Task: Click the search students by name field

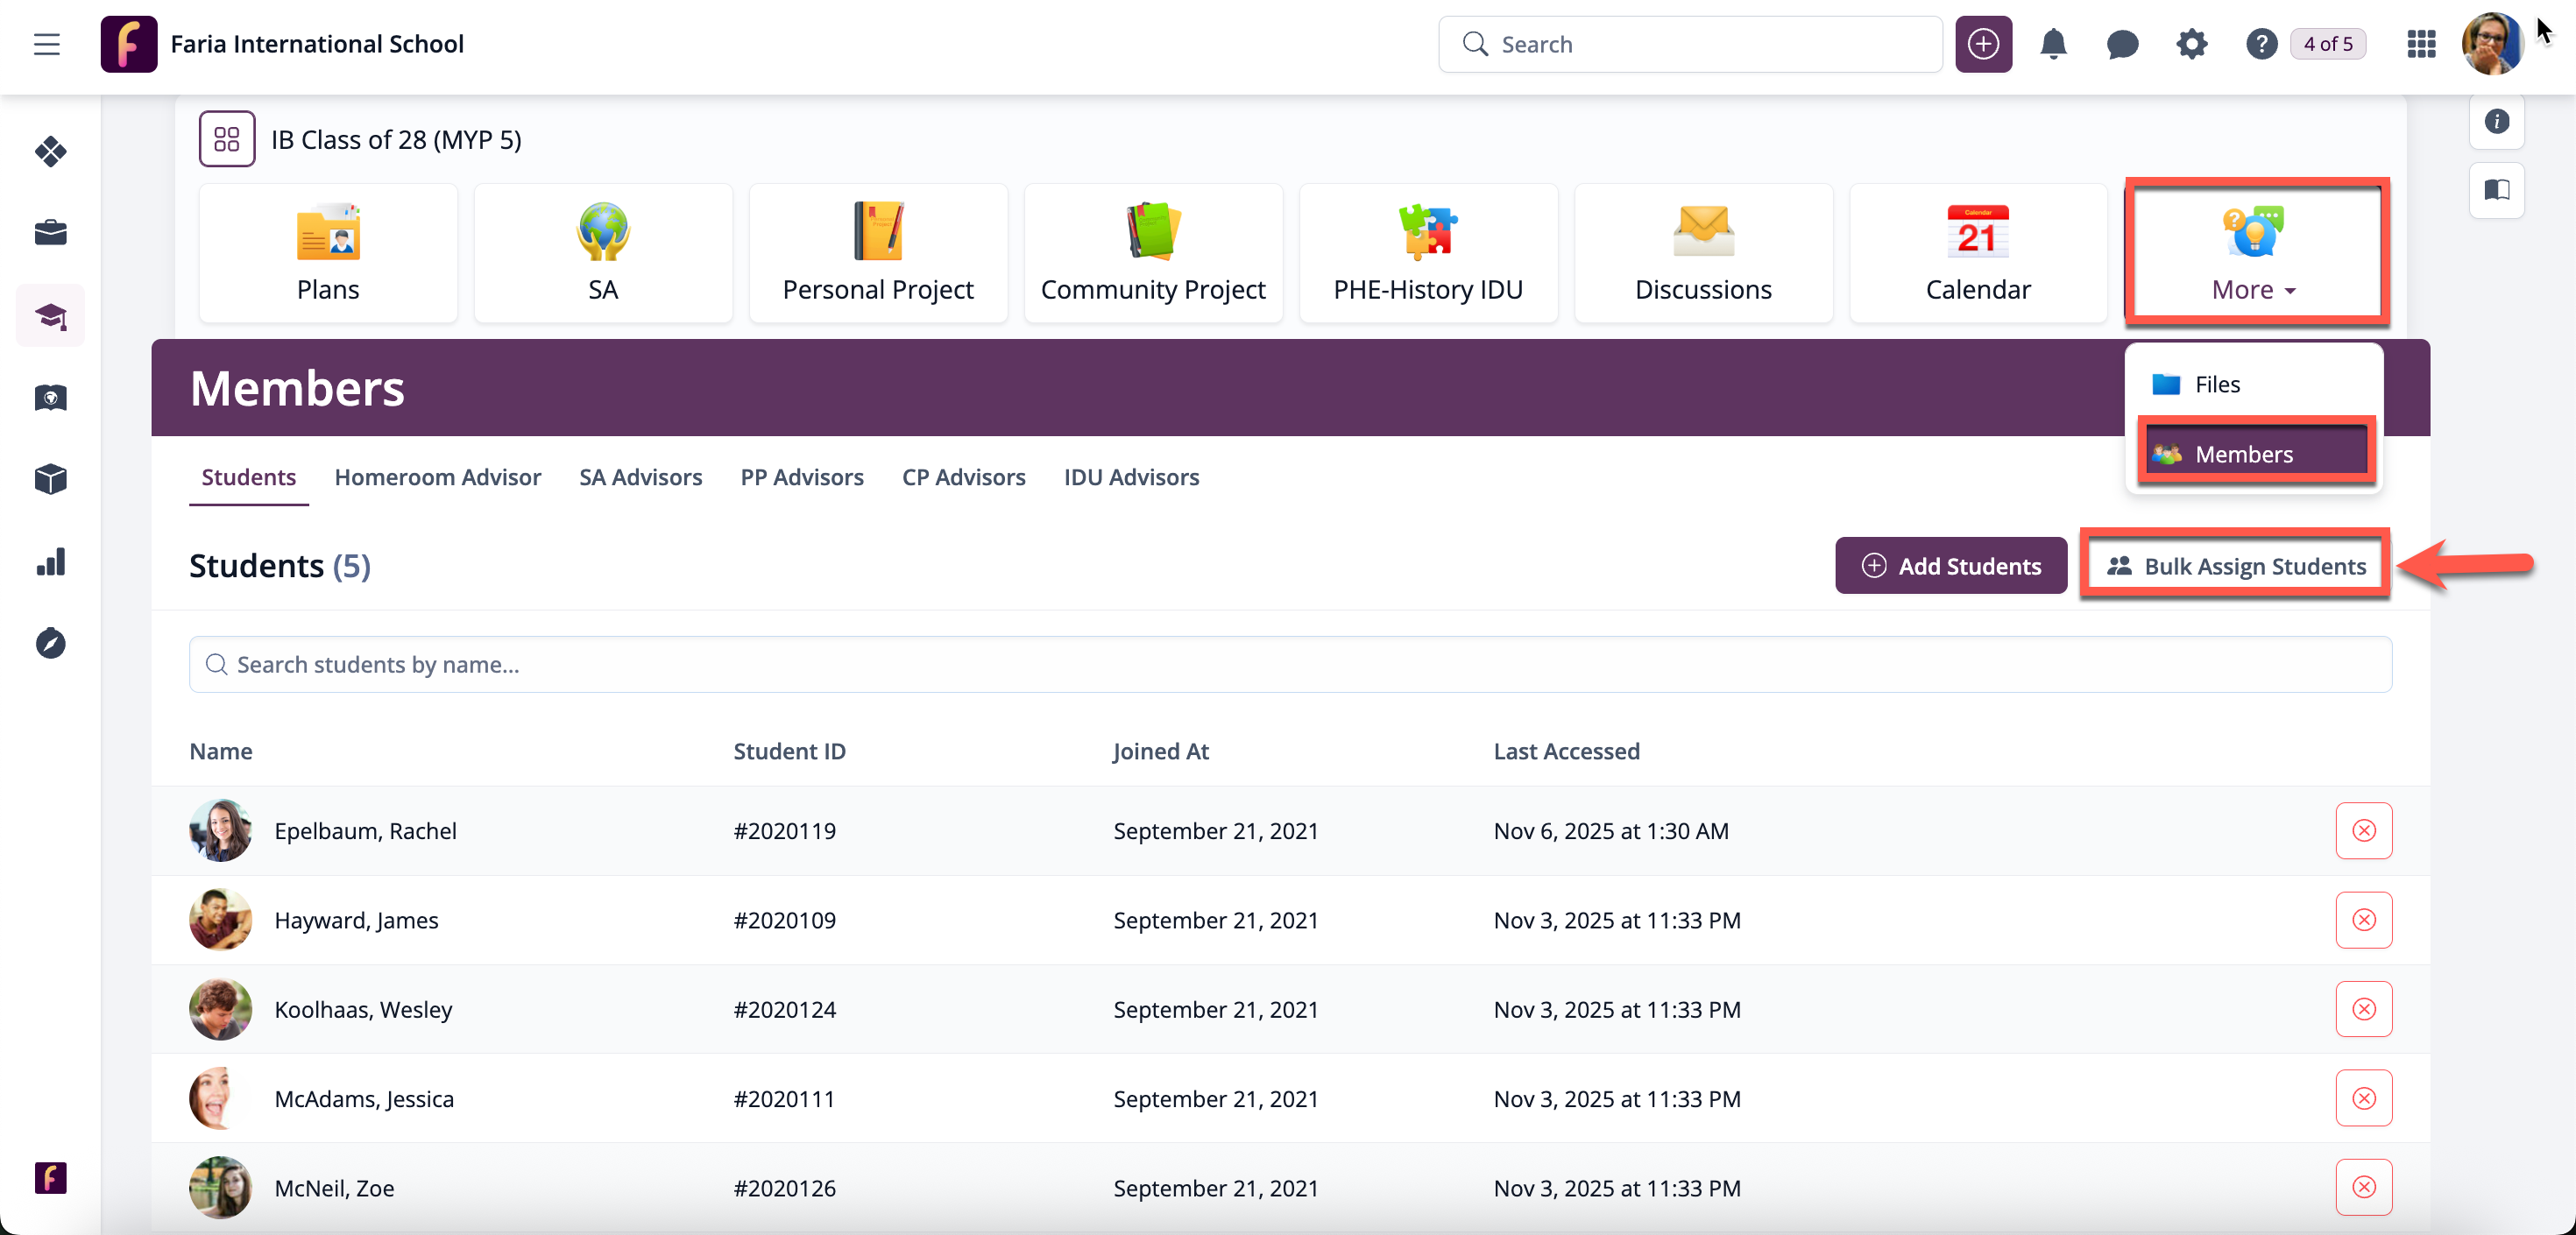Action: (x=1290, y=665)
